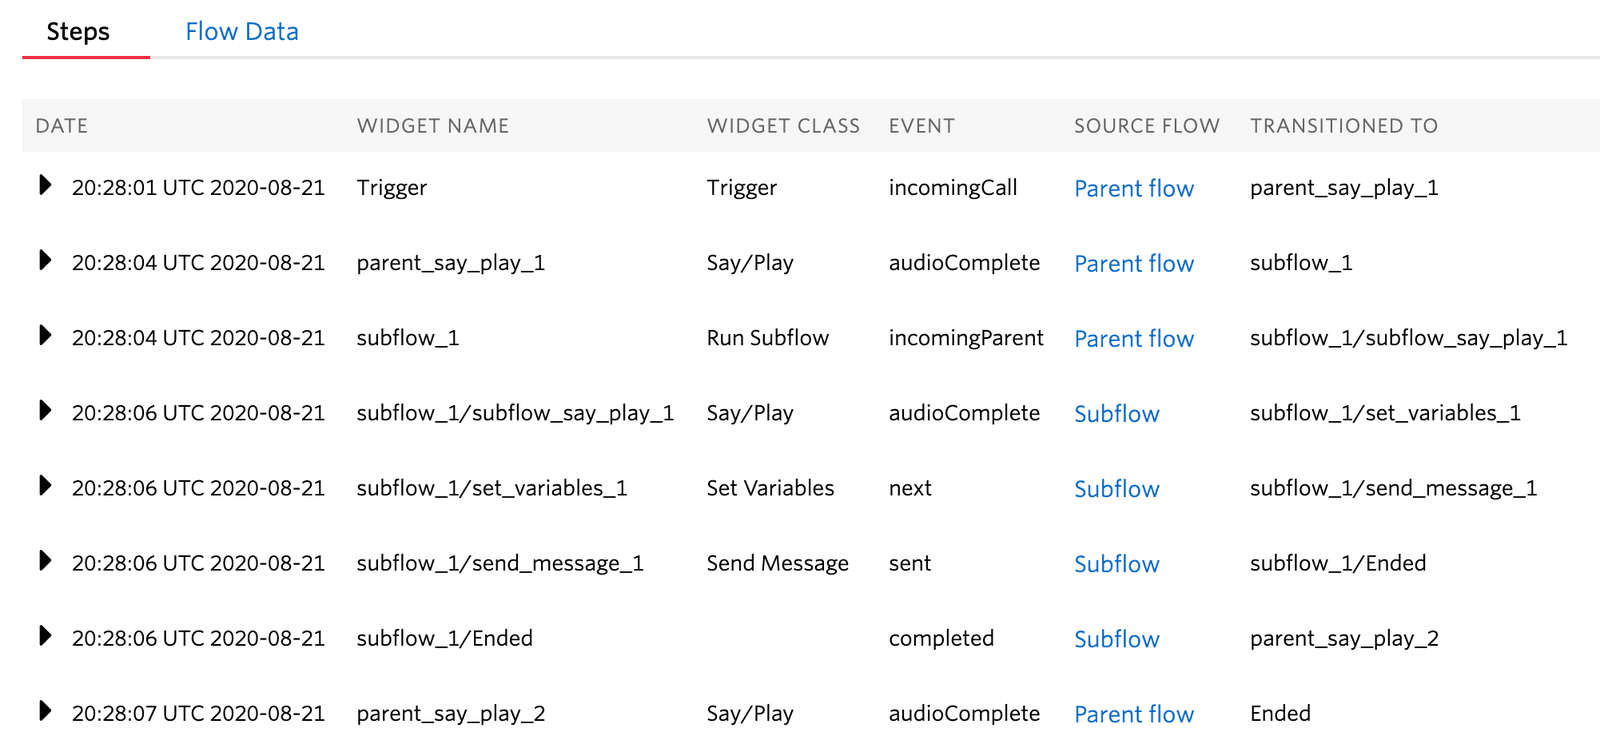Screen dimensions: 1600x748
Task: Expand the subflow_1/subflow_say_play_1 step row
Action: click(x=45, y=411)
